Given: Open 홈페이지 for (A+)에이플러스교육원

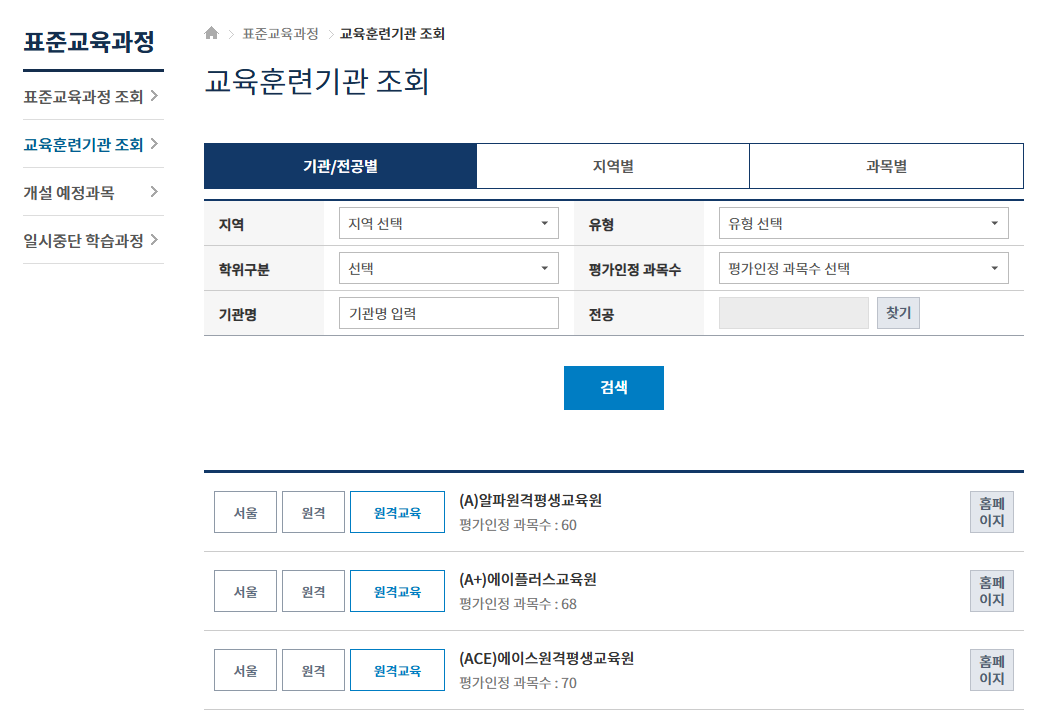Looking at the screenshot, I should pos(992,591).
